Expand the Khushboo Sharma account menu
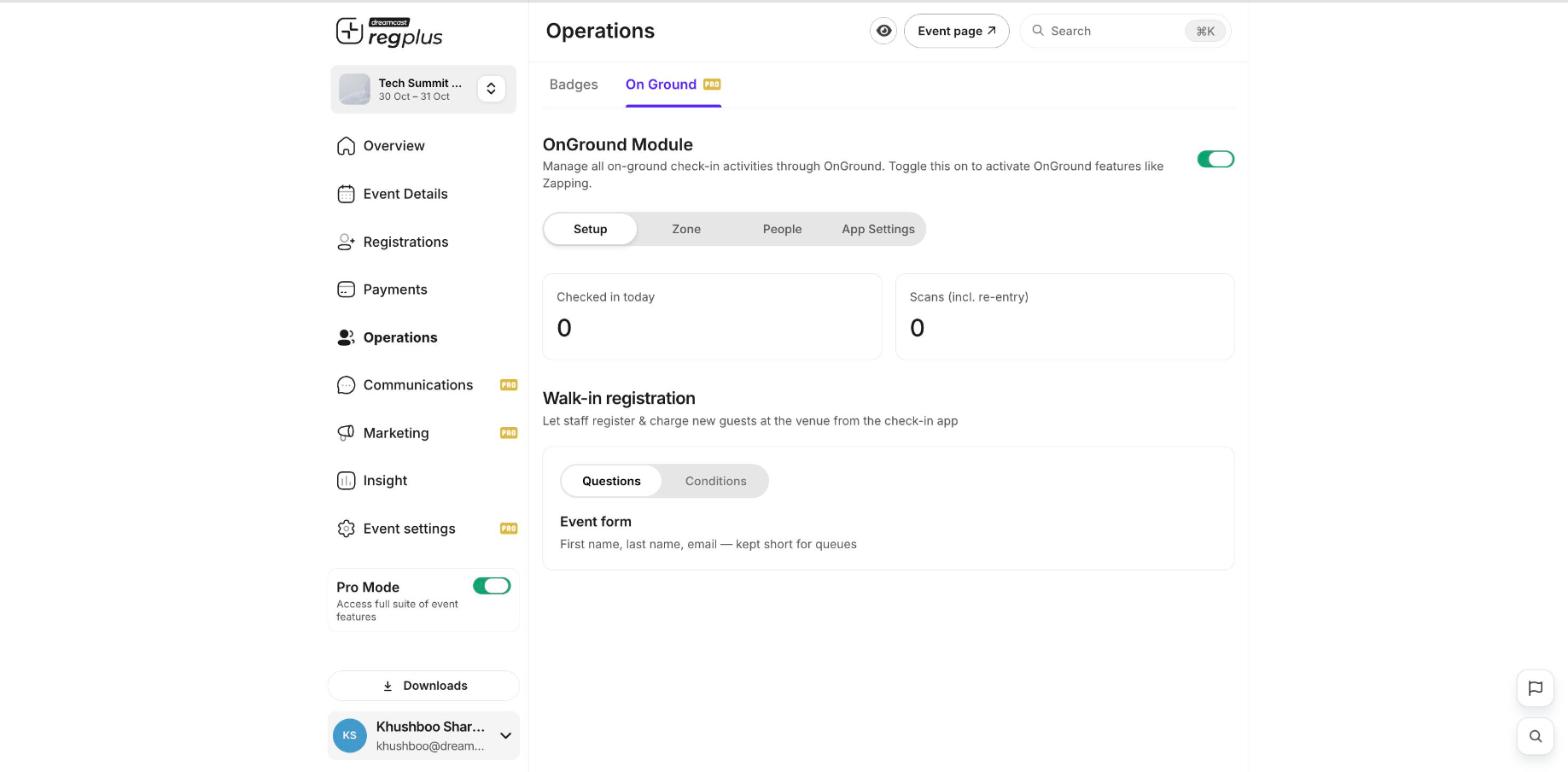This screenshot has width=1568, height=772. click(x=505, y=736)
